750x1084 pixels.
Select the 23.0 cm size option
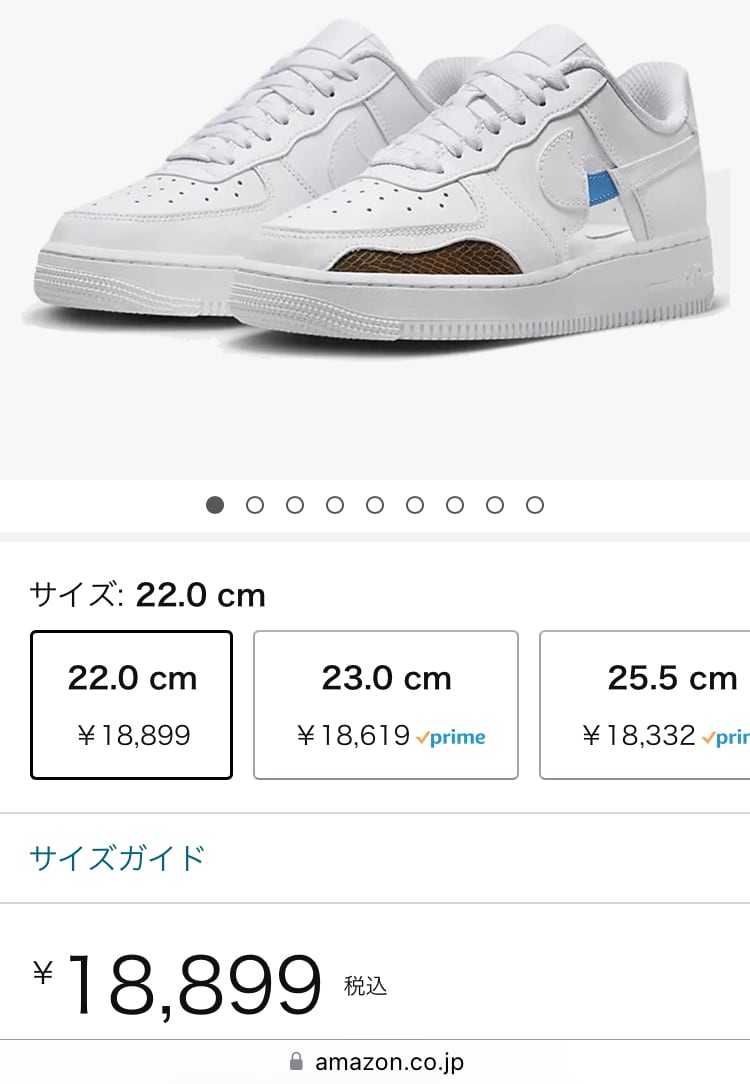386,705
